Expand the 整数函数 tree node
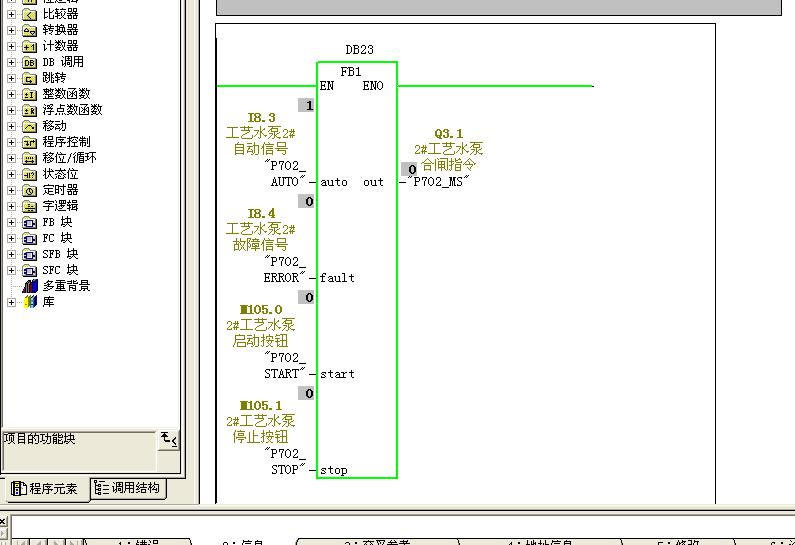The image size is (795, 545). (x=11, y=94)
